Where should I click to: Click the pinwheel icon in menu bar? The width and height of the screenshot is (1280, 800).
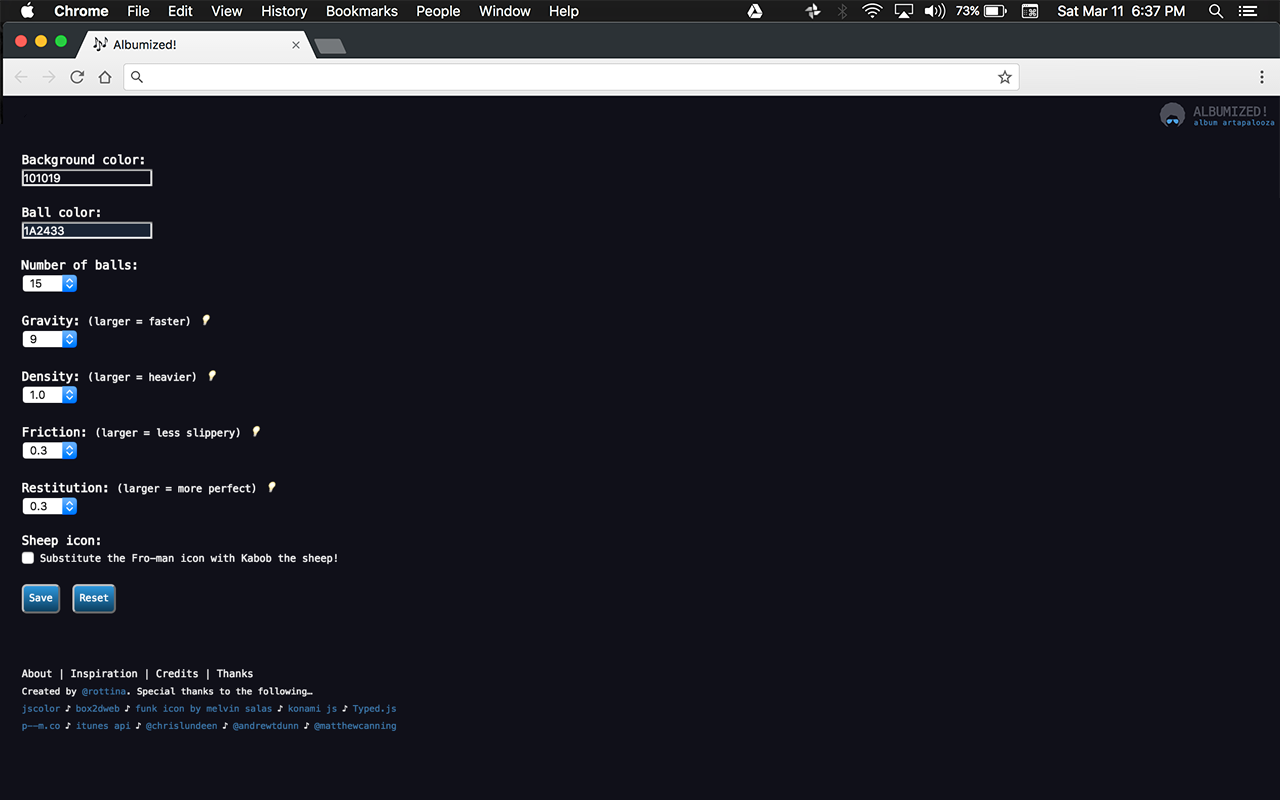(x=813, y=11)
